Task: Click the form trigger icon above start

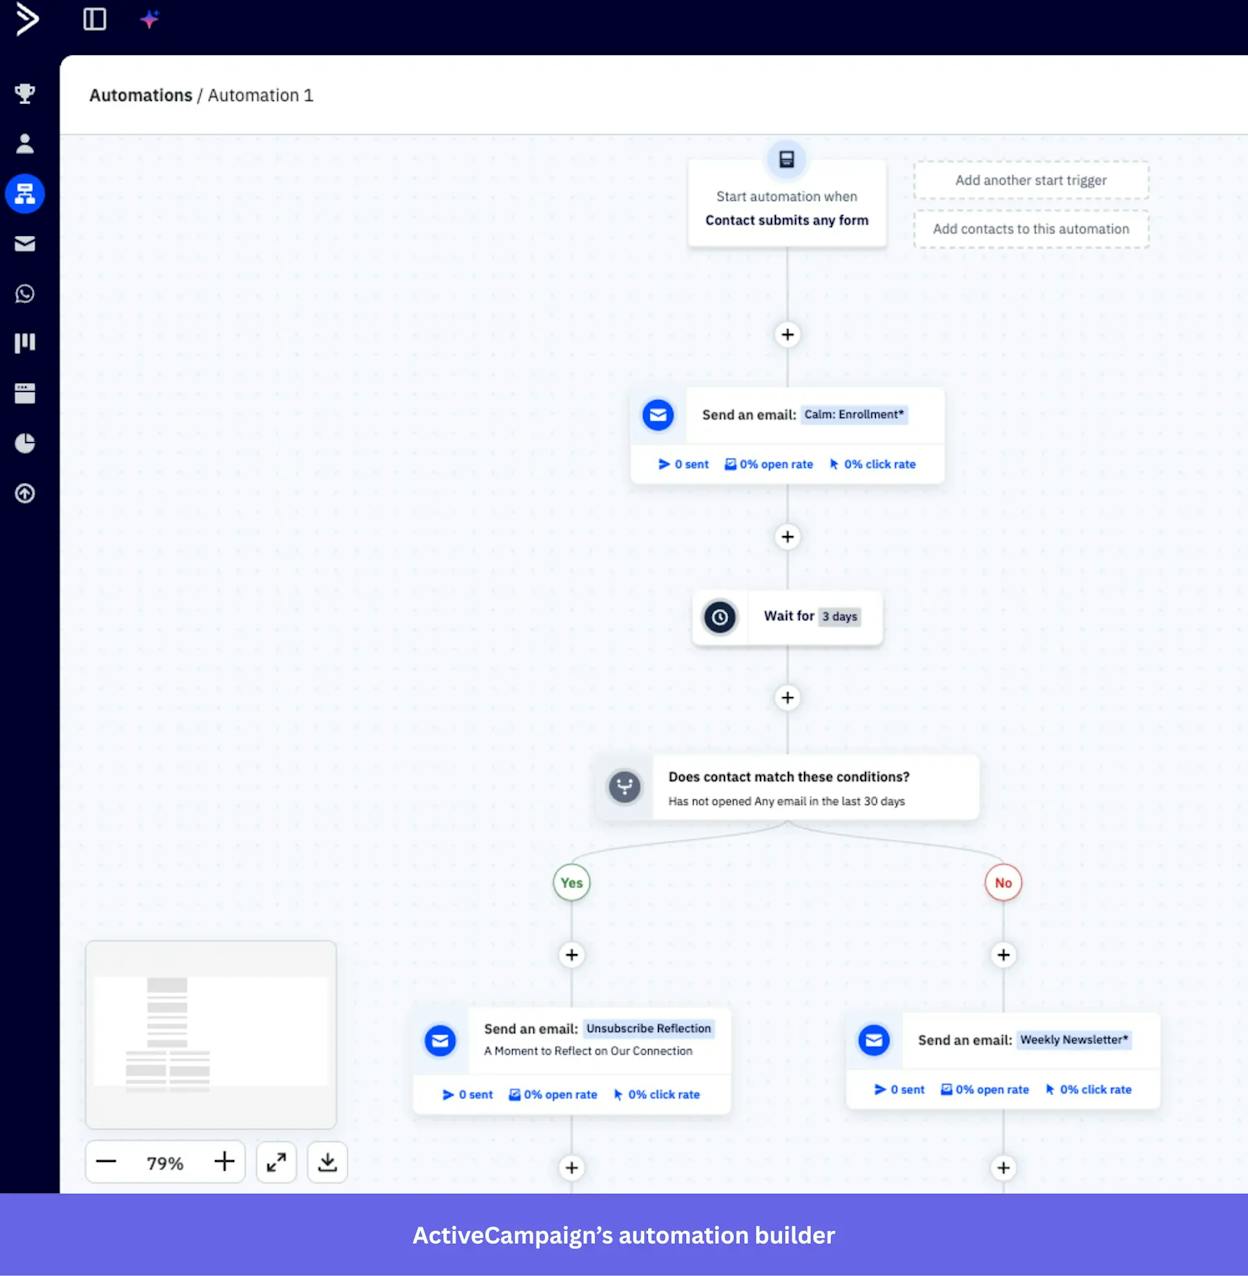Action: pyautogui.click(x=787, y=159)
